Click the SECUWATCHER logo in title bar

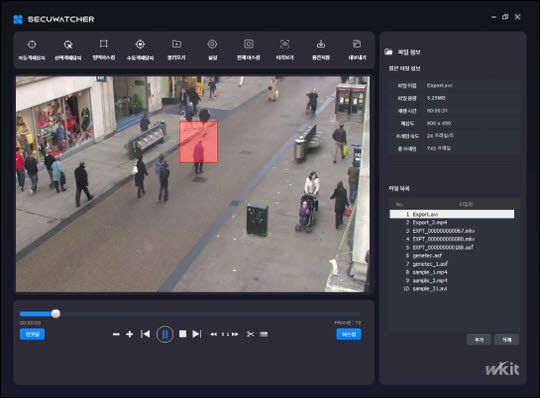(x=54, y=19)
